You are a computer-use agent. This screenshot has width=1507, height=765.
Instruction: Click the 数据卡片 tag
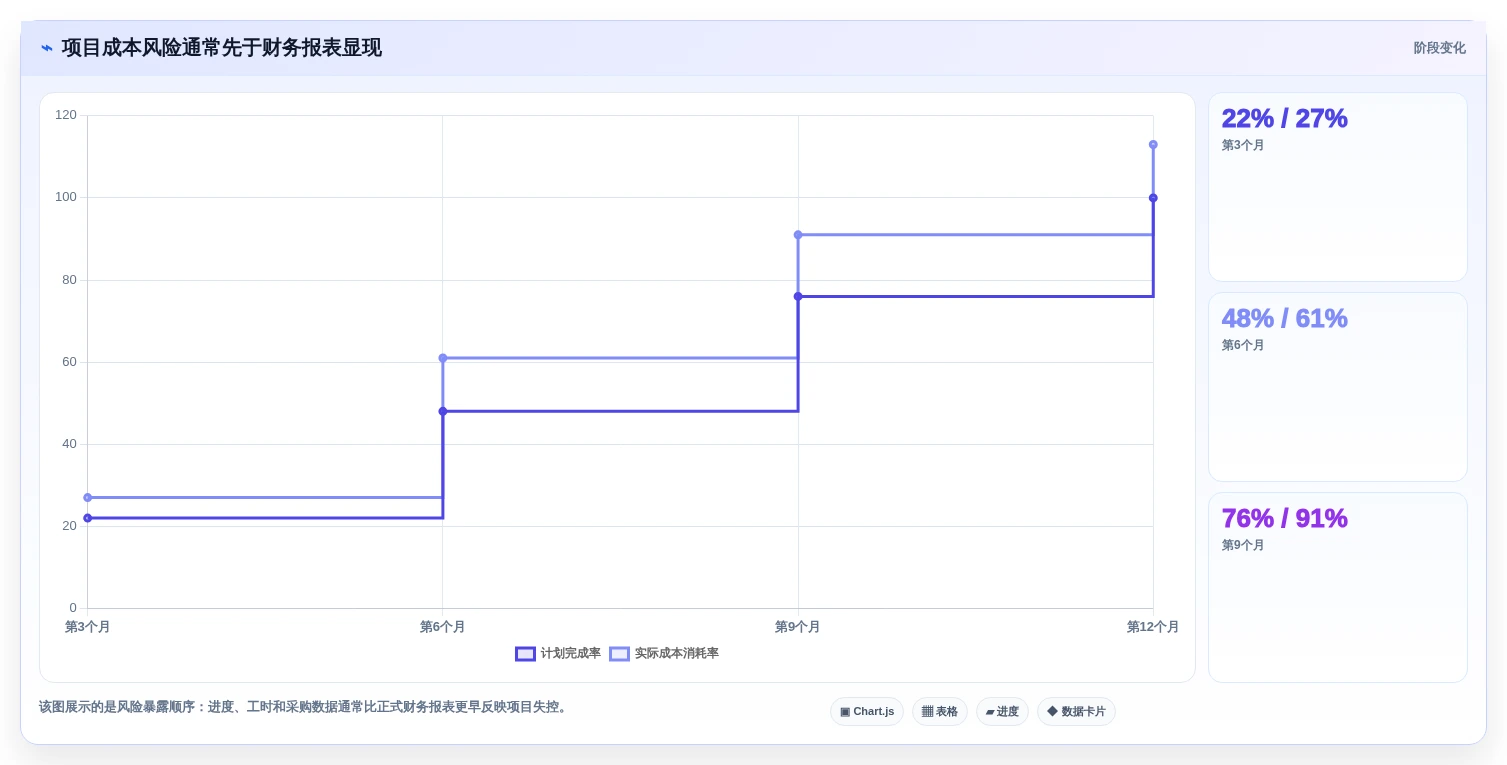coord(1076,712)
